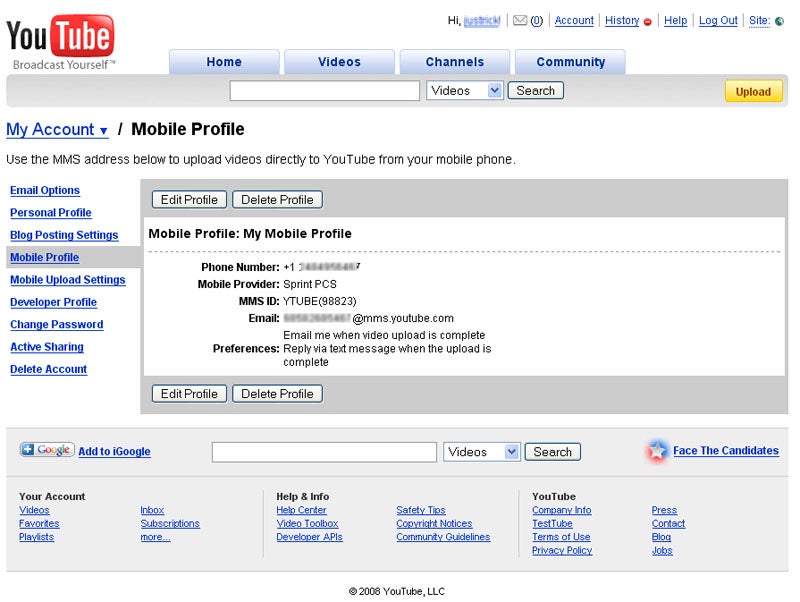800x602 pixels.
Task: Open footer Privacy Policy link
Action: 562,551
